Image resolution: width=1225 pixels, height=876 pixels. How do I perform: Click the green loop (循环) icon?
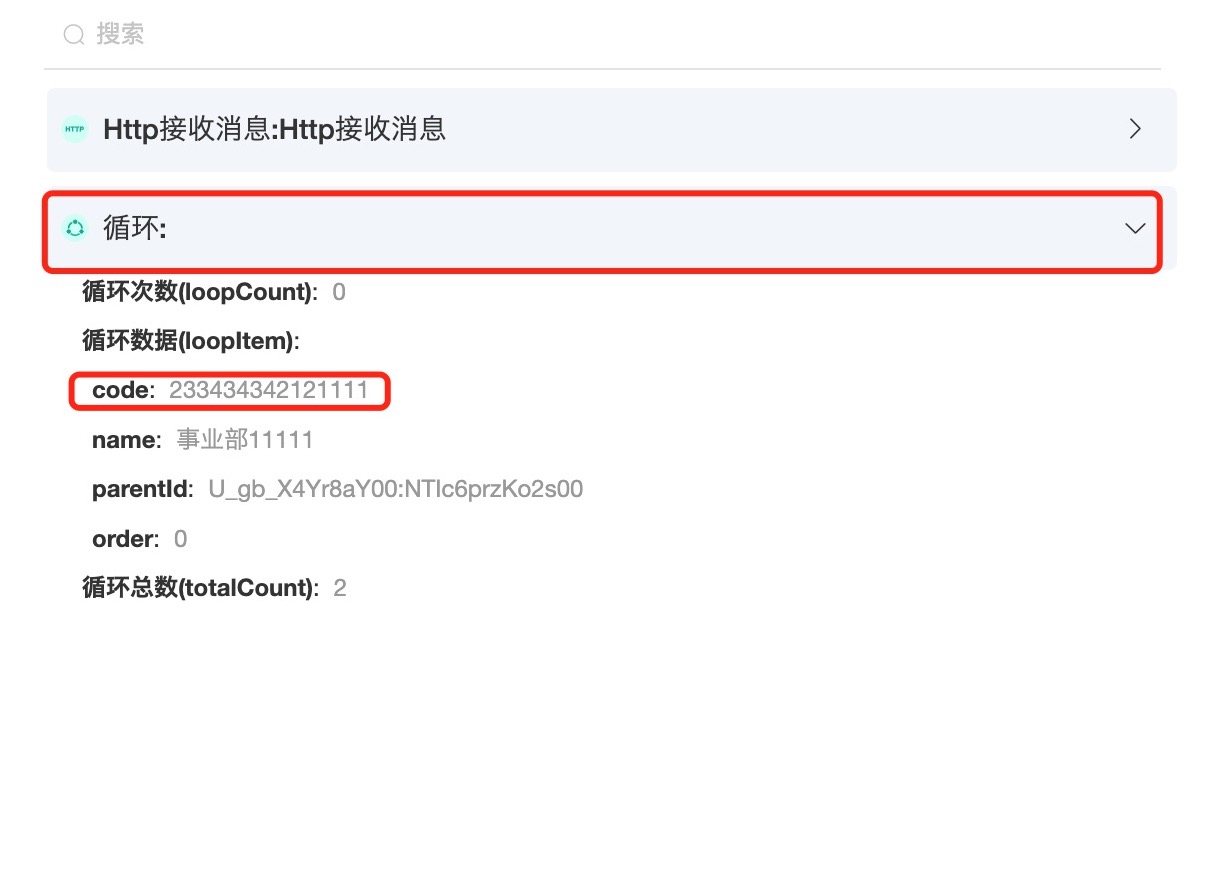pos(75,228)
